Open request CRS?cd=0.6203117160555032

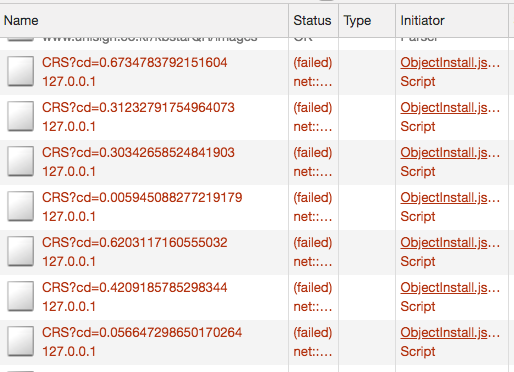135,243
